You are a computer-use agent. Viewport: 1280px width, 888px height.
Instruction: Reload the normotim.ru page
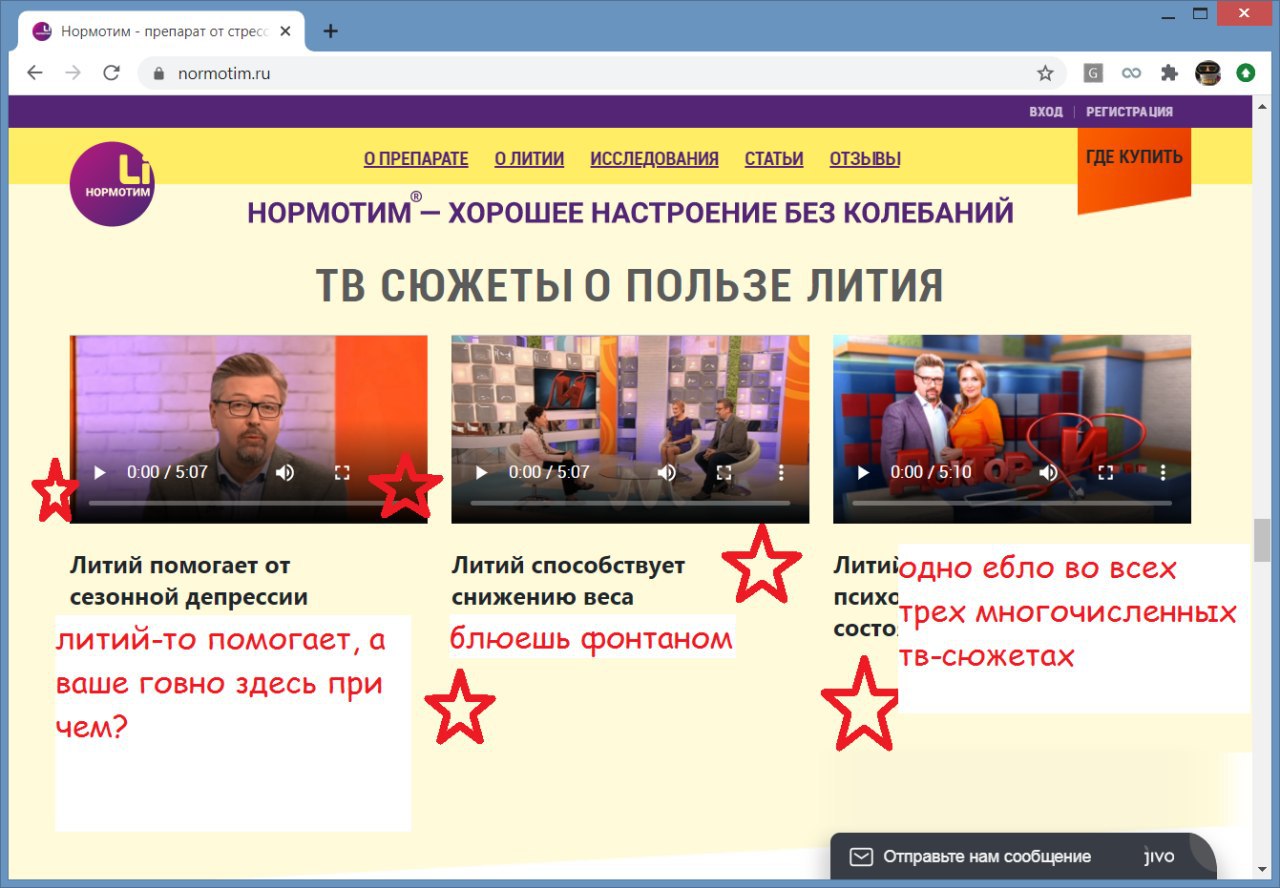(111, 73)
